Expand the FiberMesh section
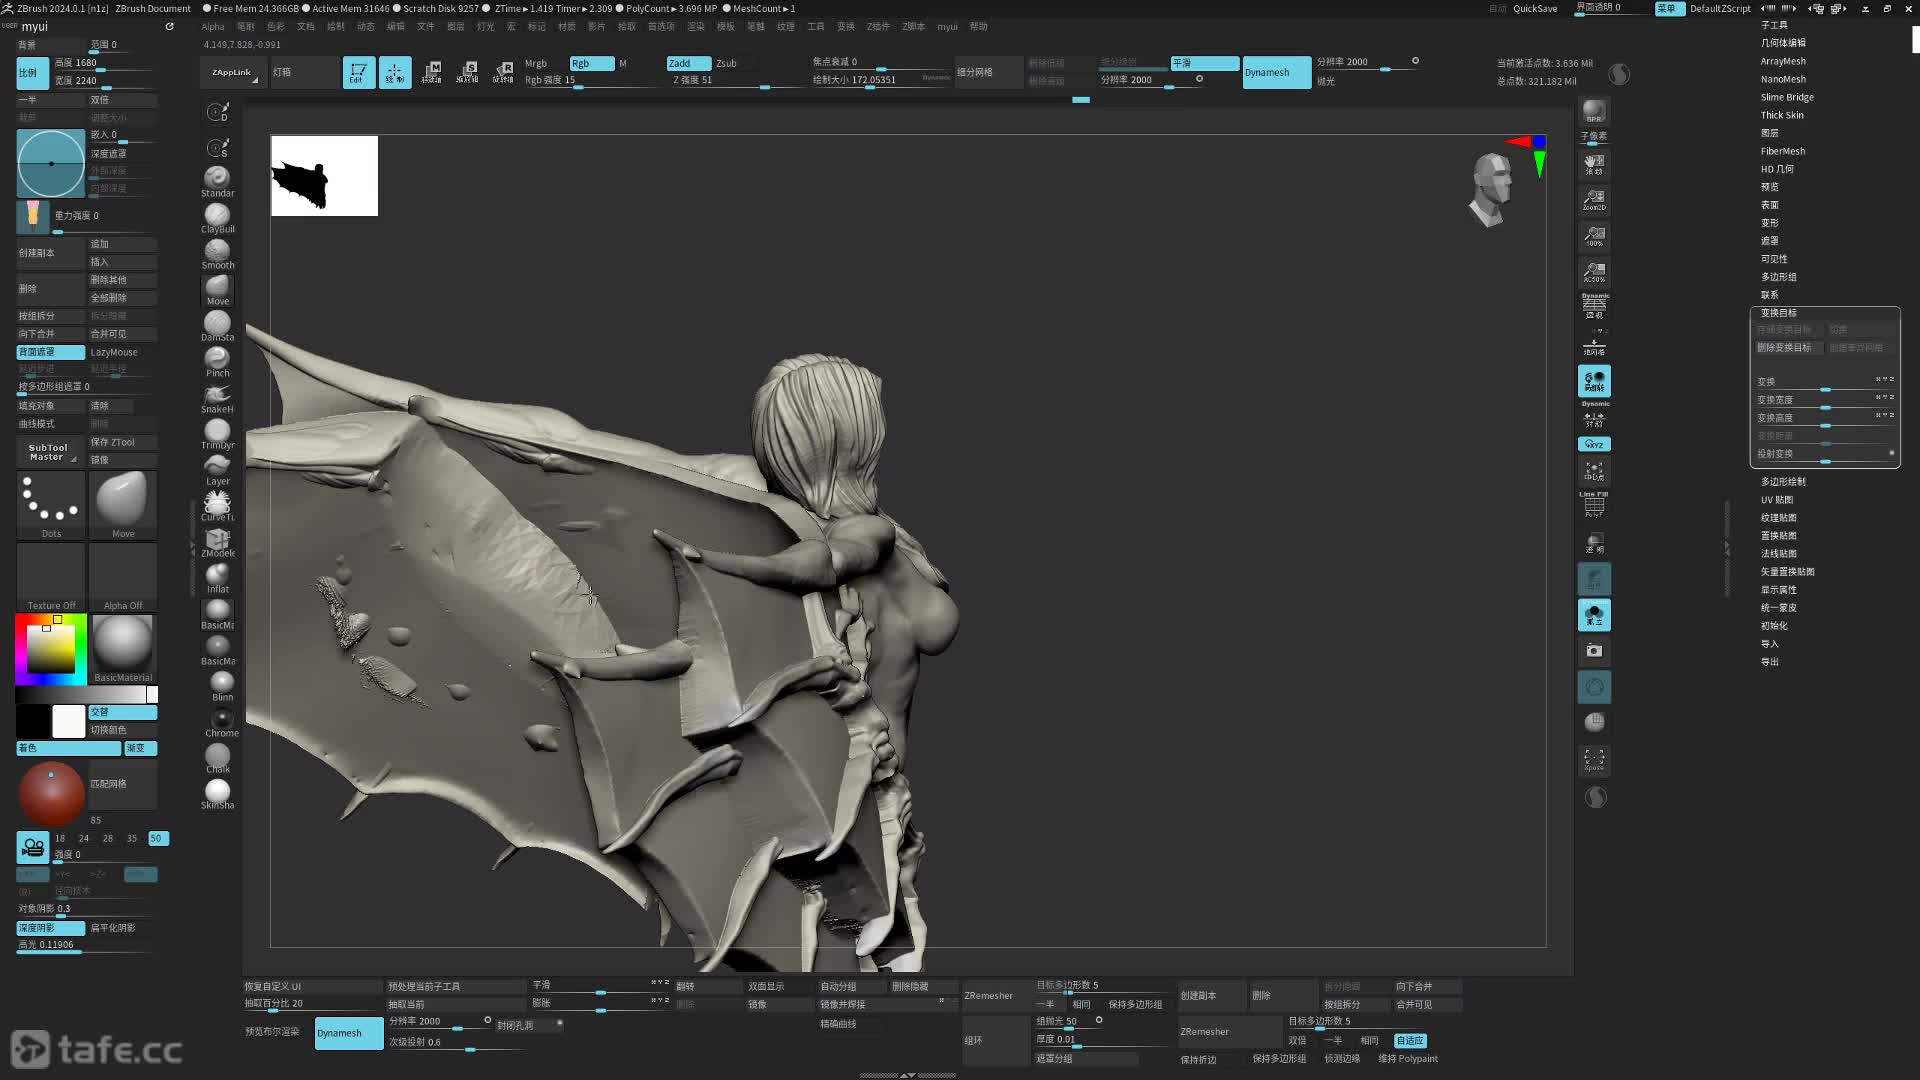 tap(1782, 151)
